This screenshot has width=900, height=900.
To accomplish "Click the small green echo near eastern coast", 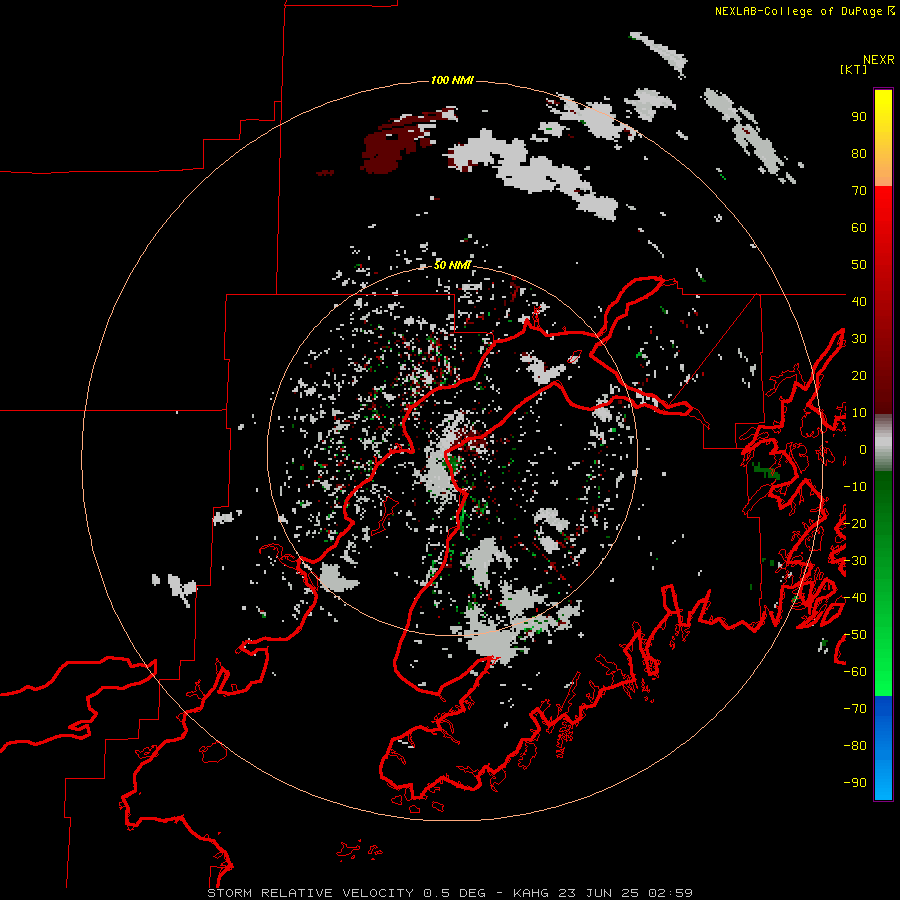I will point(765,471).
